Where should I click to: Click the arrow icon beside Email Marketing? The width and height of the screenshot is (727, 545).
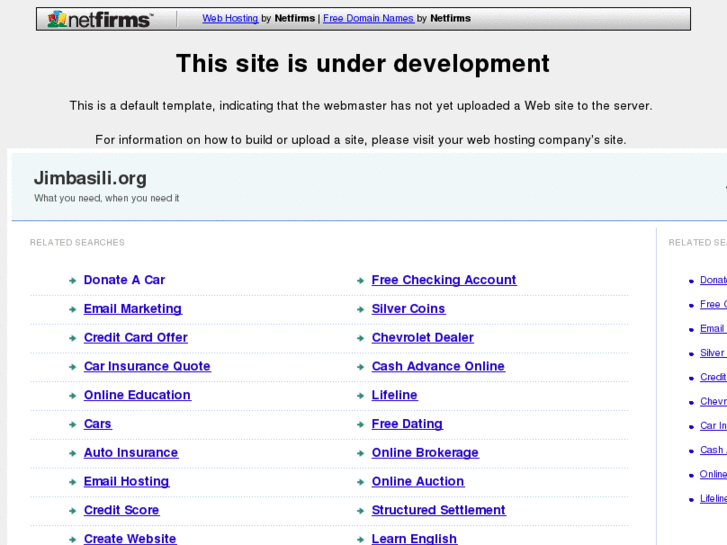pos(72,309)
